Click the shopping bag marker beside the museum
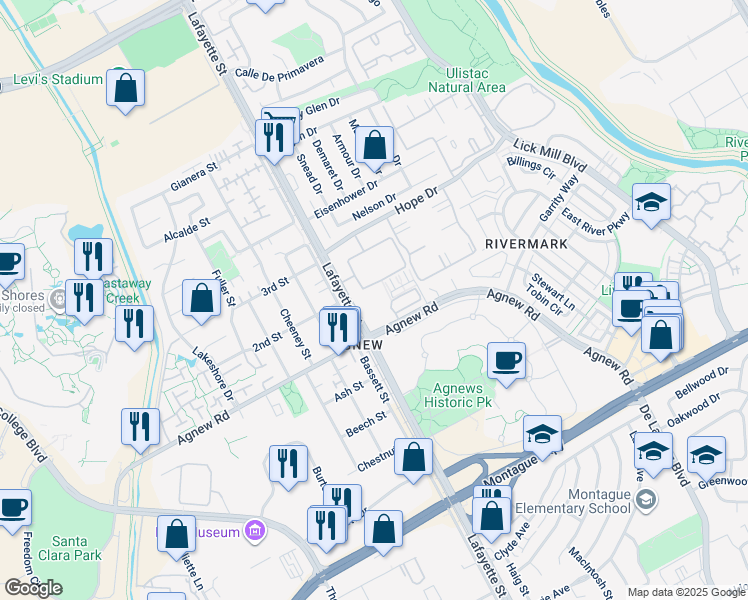Viewport: 748px width, 600px height. click(x=177, y=534)
